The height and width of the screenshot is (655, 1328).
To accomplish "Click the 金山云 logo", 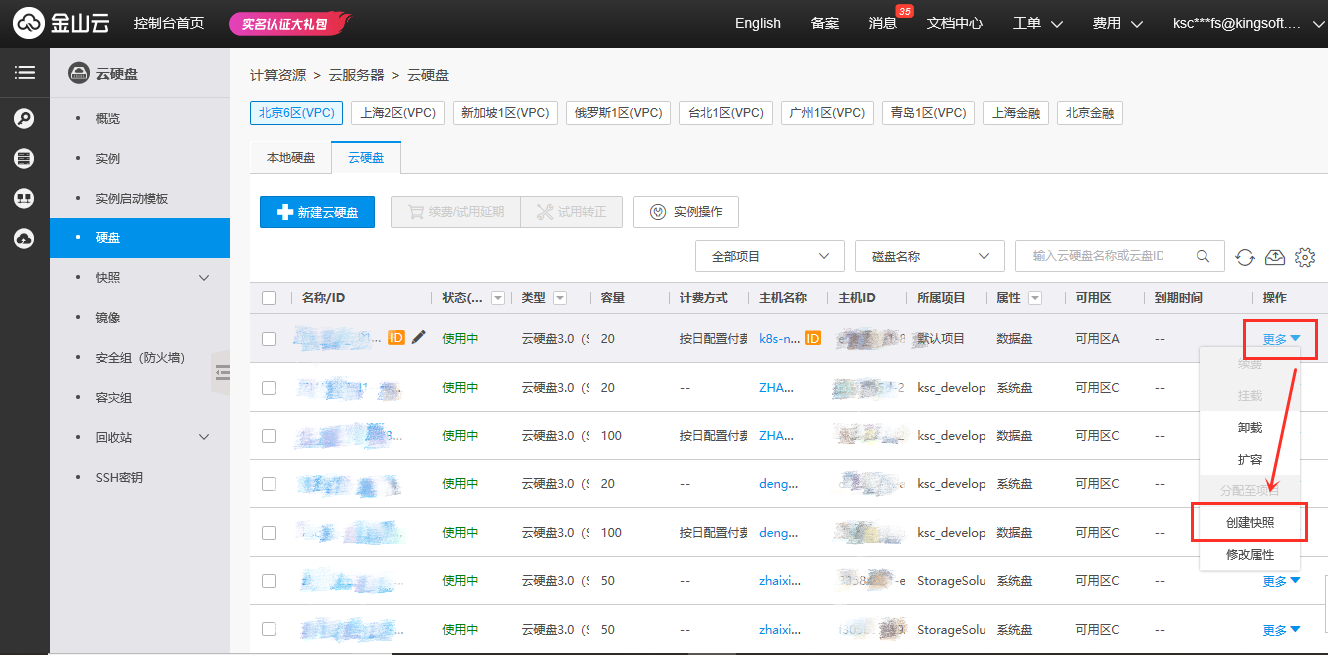I will 61,23.
